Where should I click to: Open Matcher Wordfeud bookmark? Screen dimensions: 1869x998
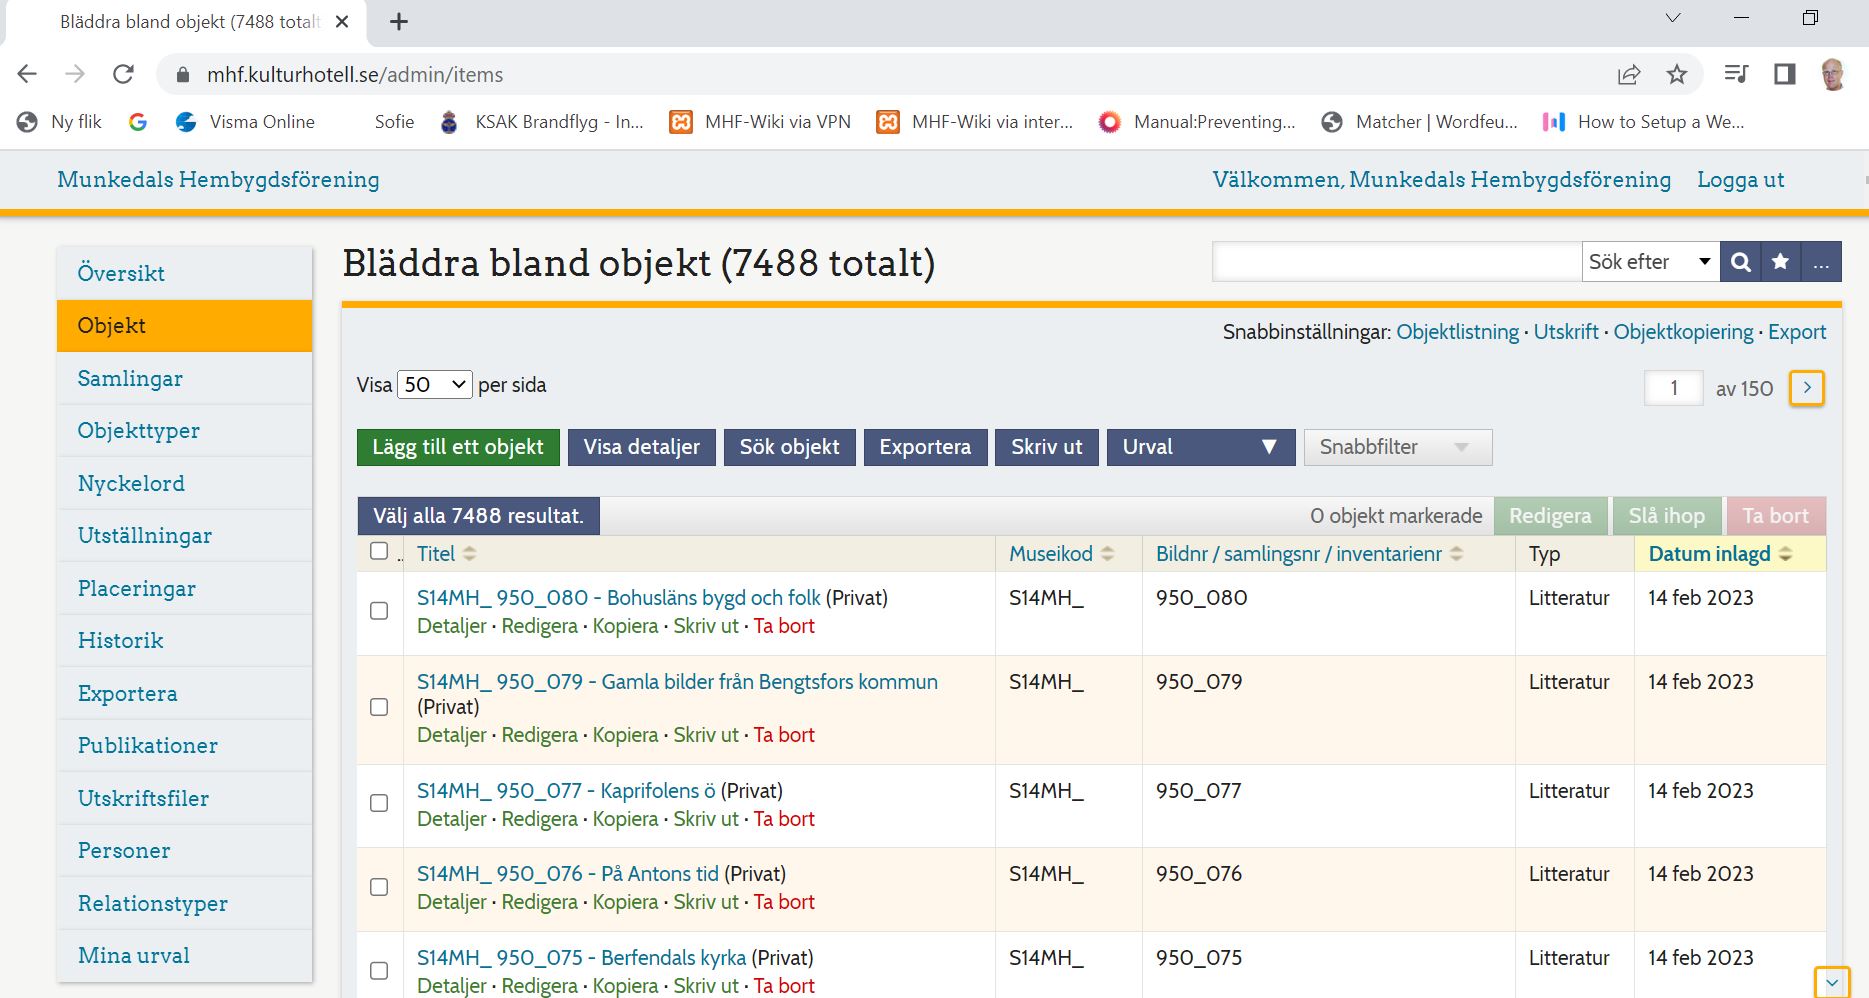[x=1419, y=122]
